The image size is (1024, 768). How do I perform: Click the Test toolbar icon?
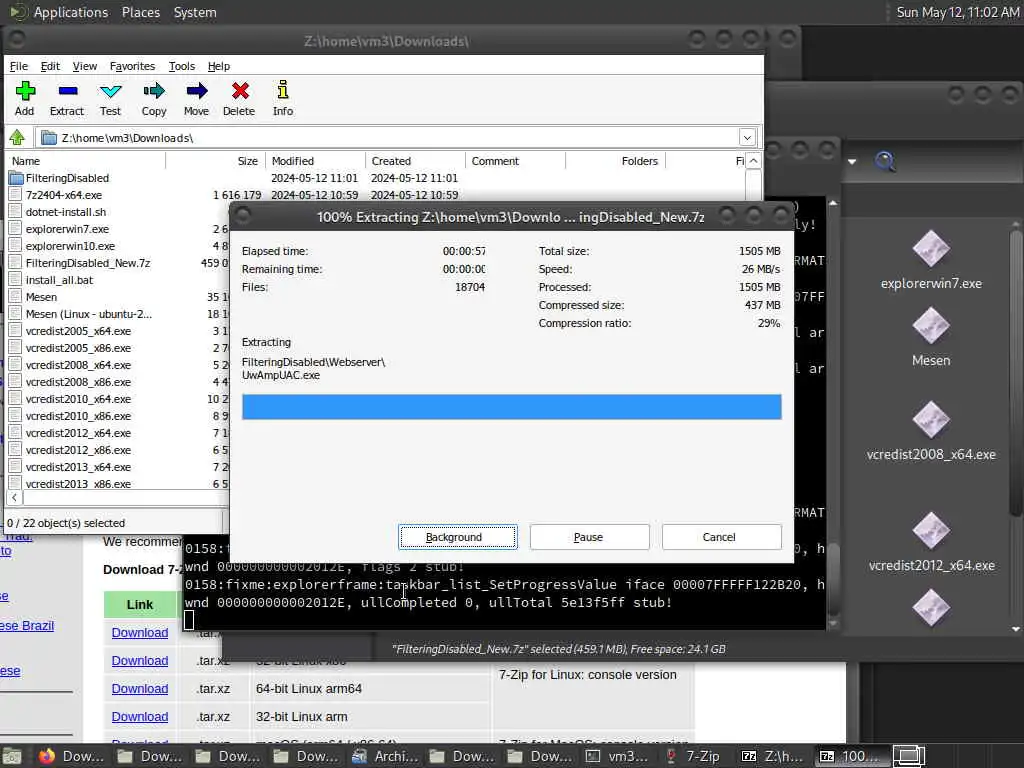coord(110,98)
